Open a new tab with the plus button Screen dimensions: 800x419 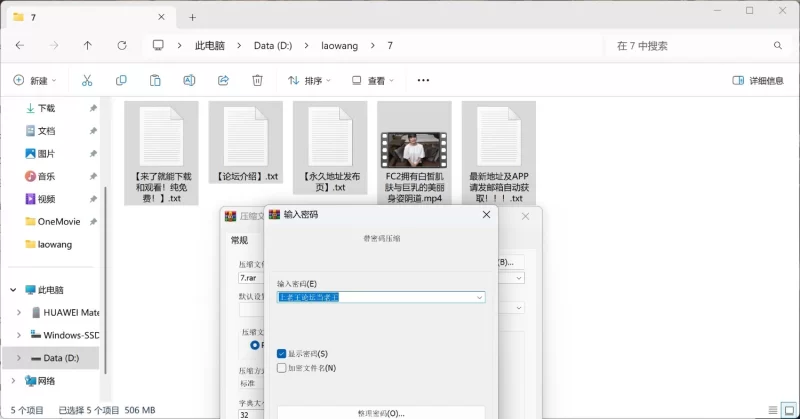(192, 17)
